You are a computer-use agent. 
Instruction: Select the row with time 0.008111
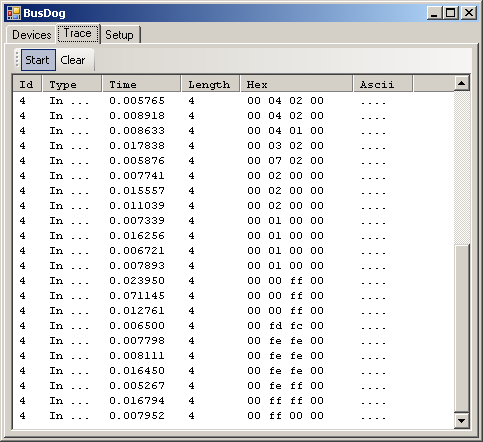tap(233, 356)
